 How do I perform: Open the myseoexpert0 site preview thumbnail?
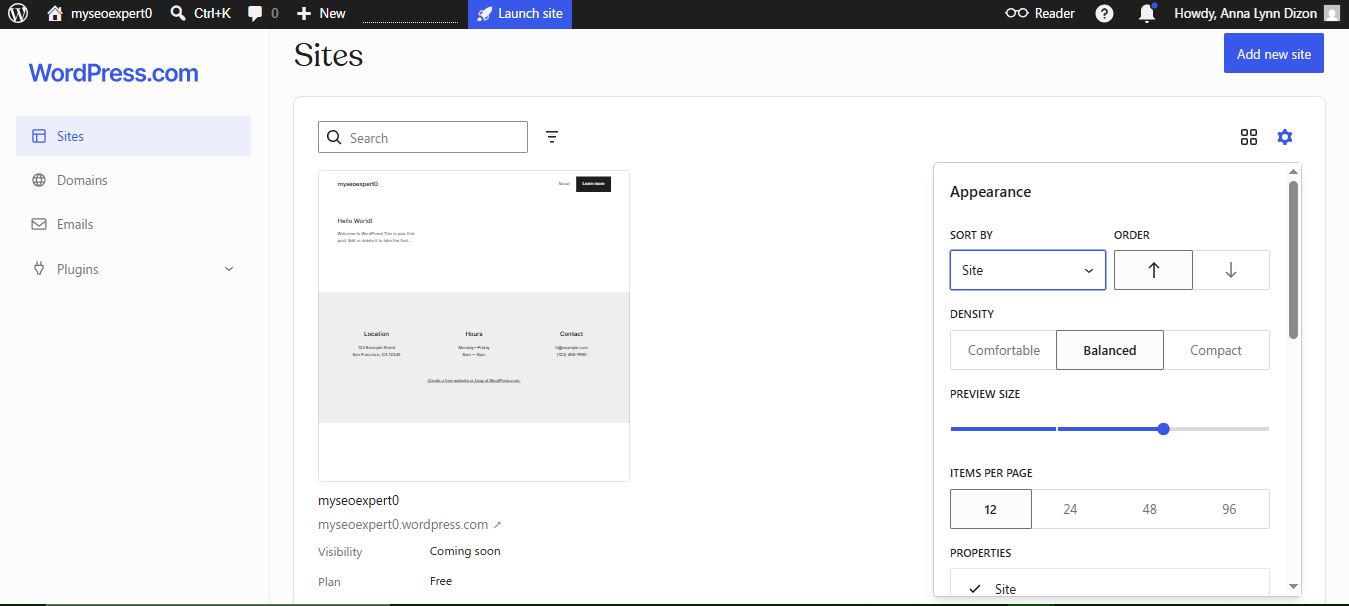[474, 326]
